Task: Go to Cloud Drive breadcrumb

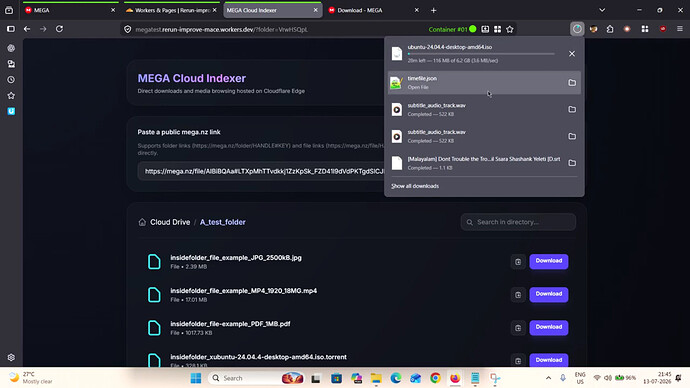Action: click(x=170, y=222)
